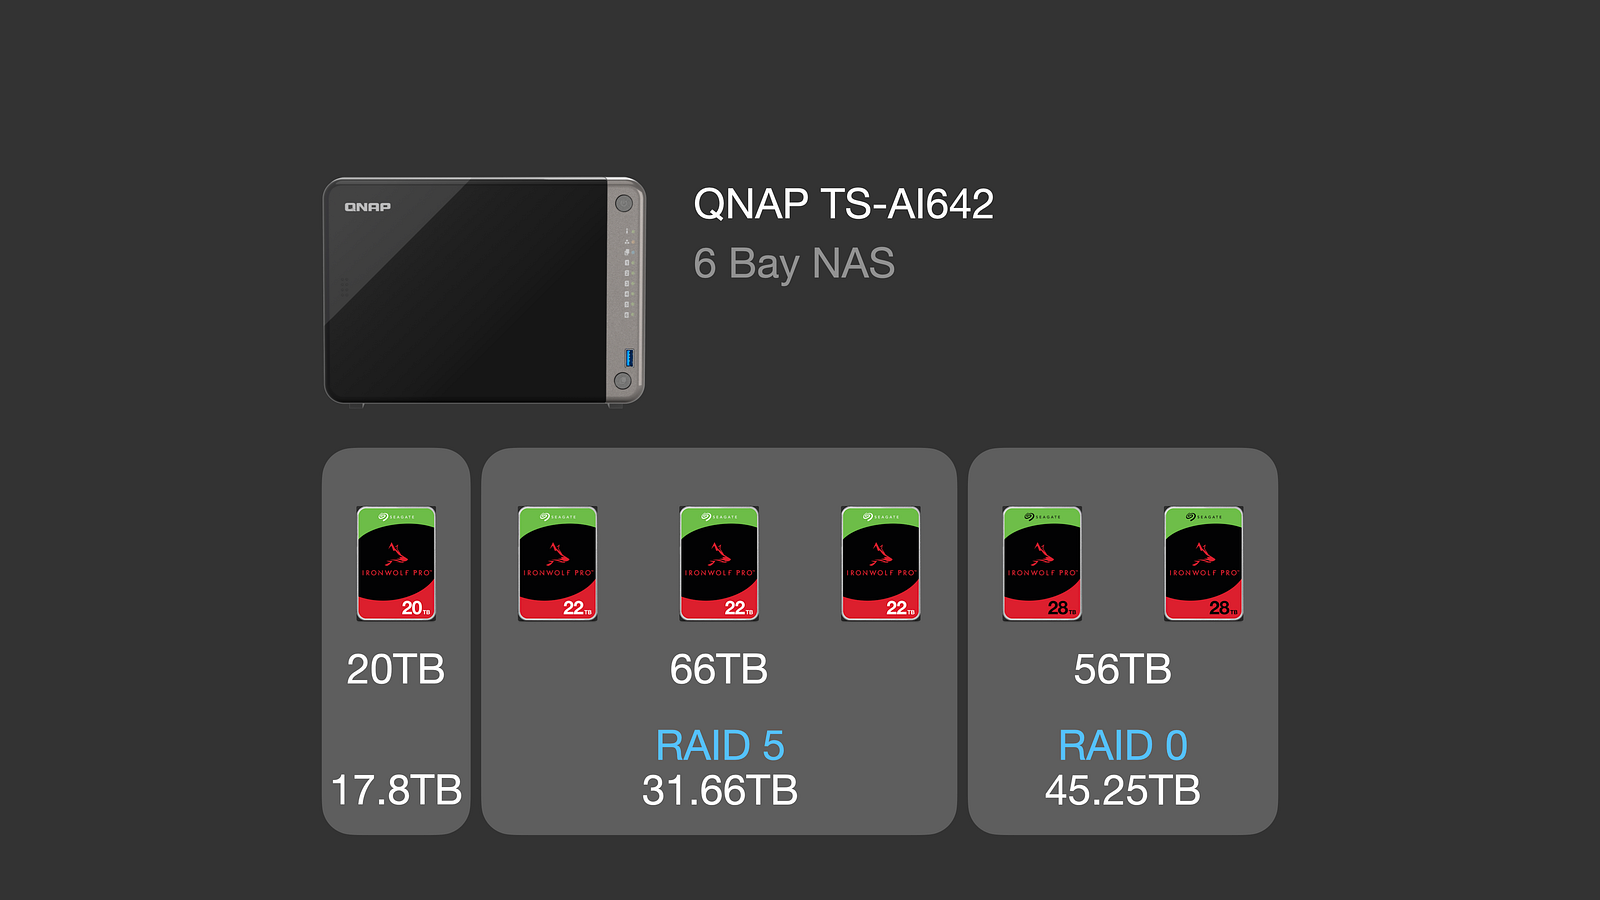The width and height of the screenshot is (1600, 900).
Task: Click the QNAP logo on the NAS front
Action: pos(368,207)
